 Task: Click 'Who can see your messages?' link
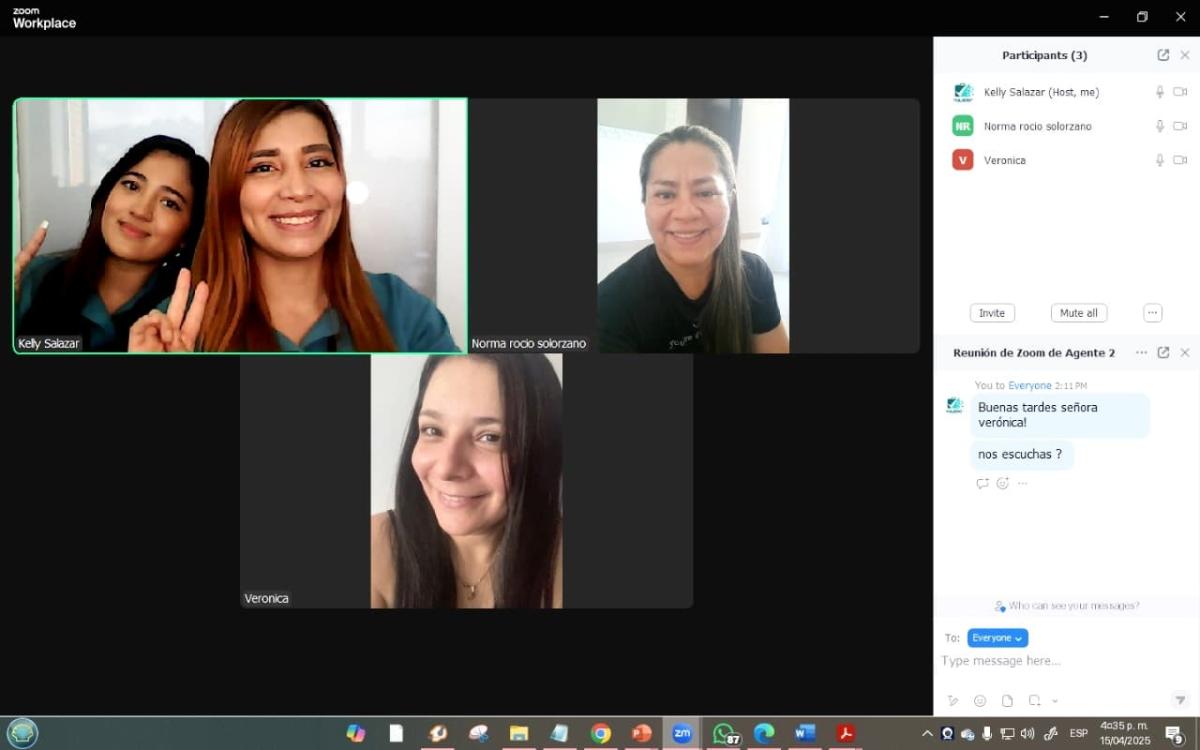[1067, 606]
